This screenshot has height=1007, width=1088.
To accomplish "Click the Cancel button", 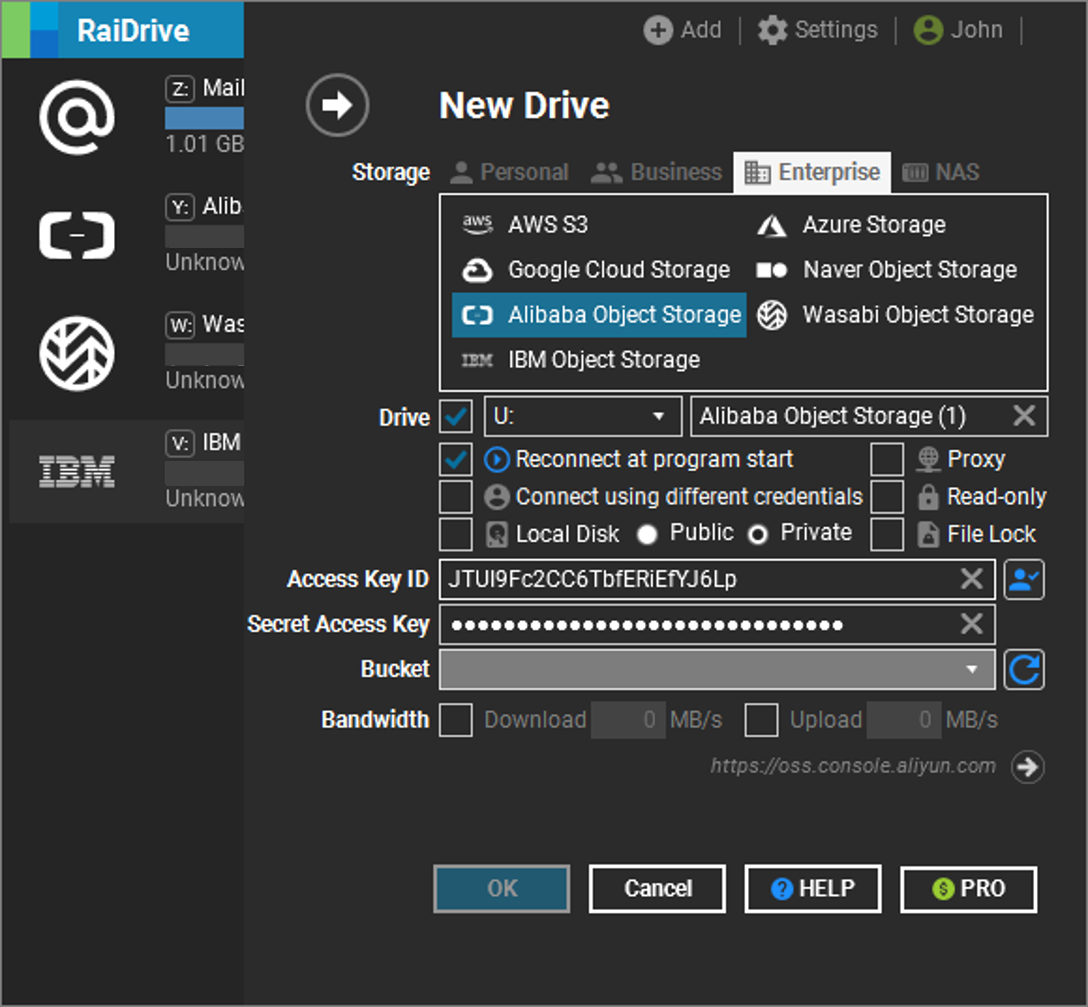I will click(x=658, y=888).
